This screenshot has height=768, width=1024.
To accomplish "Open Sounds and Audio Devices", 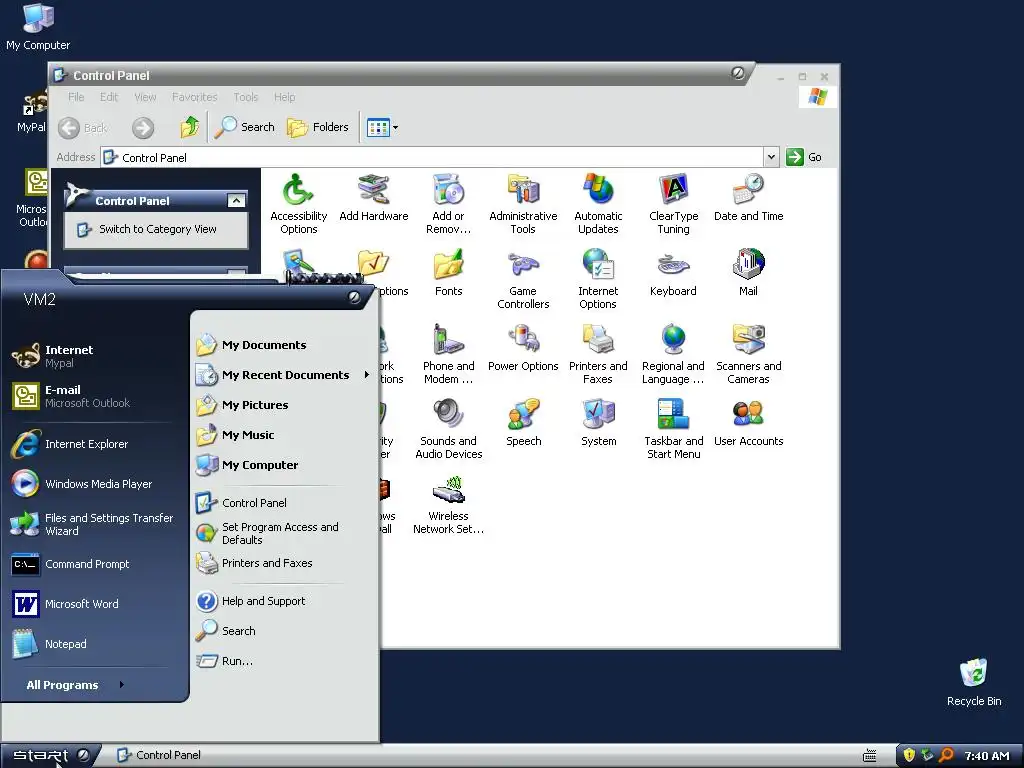I will coord(449,429).
